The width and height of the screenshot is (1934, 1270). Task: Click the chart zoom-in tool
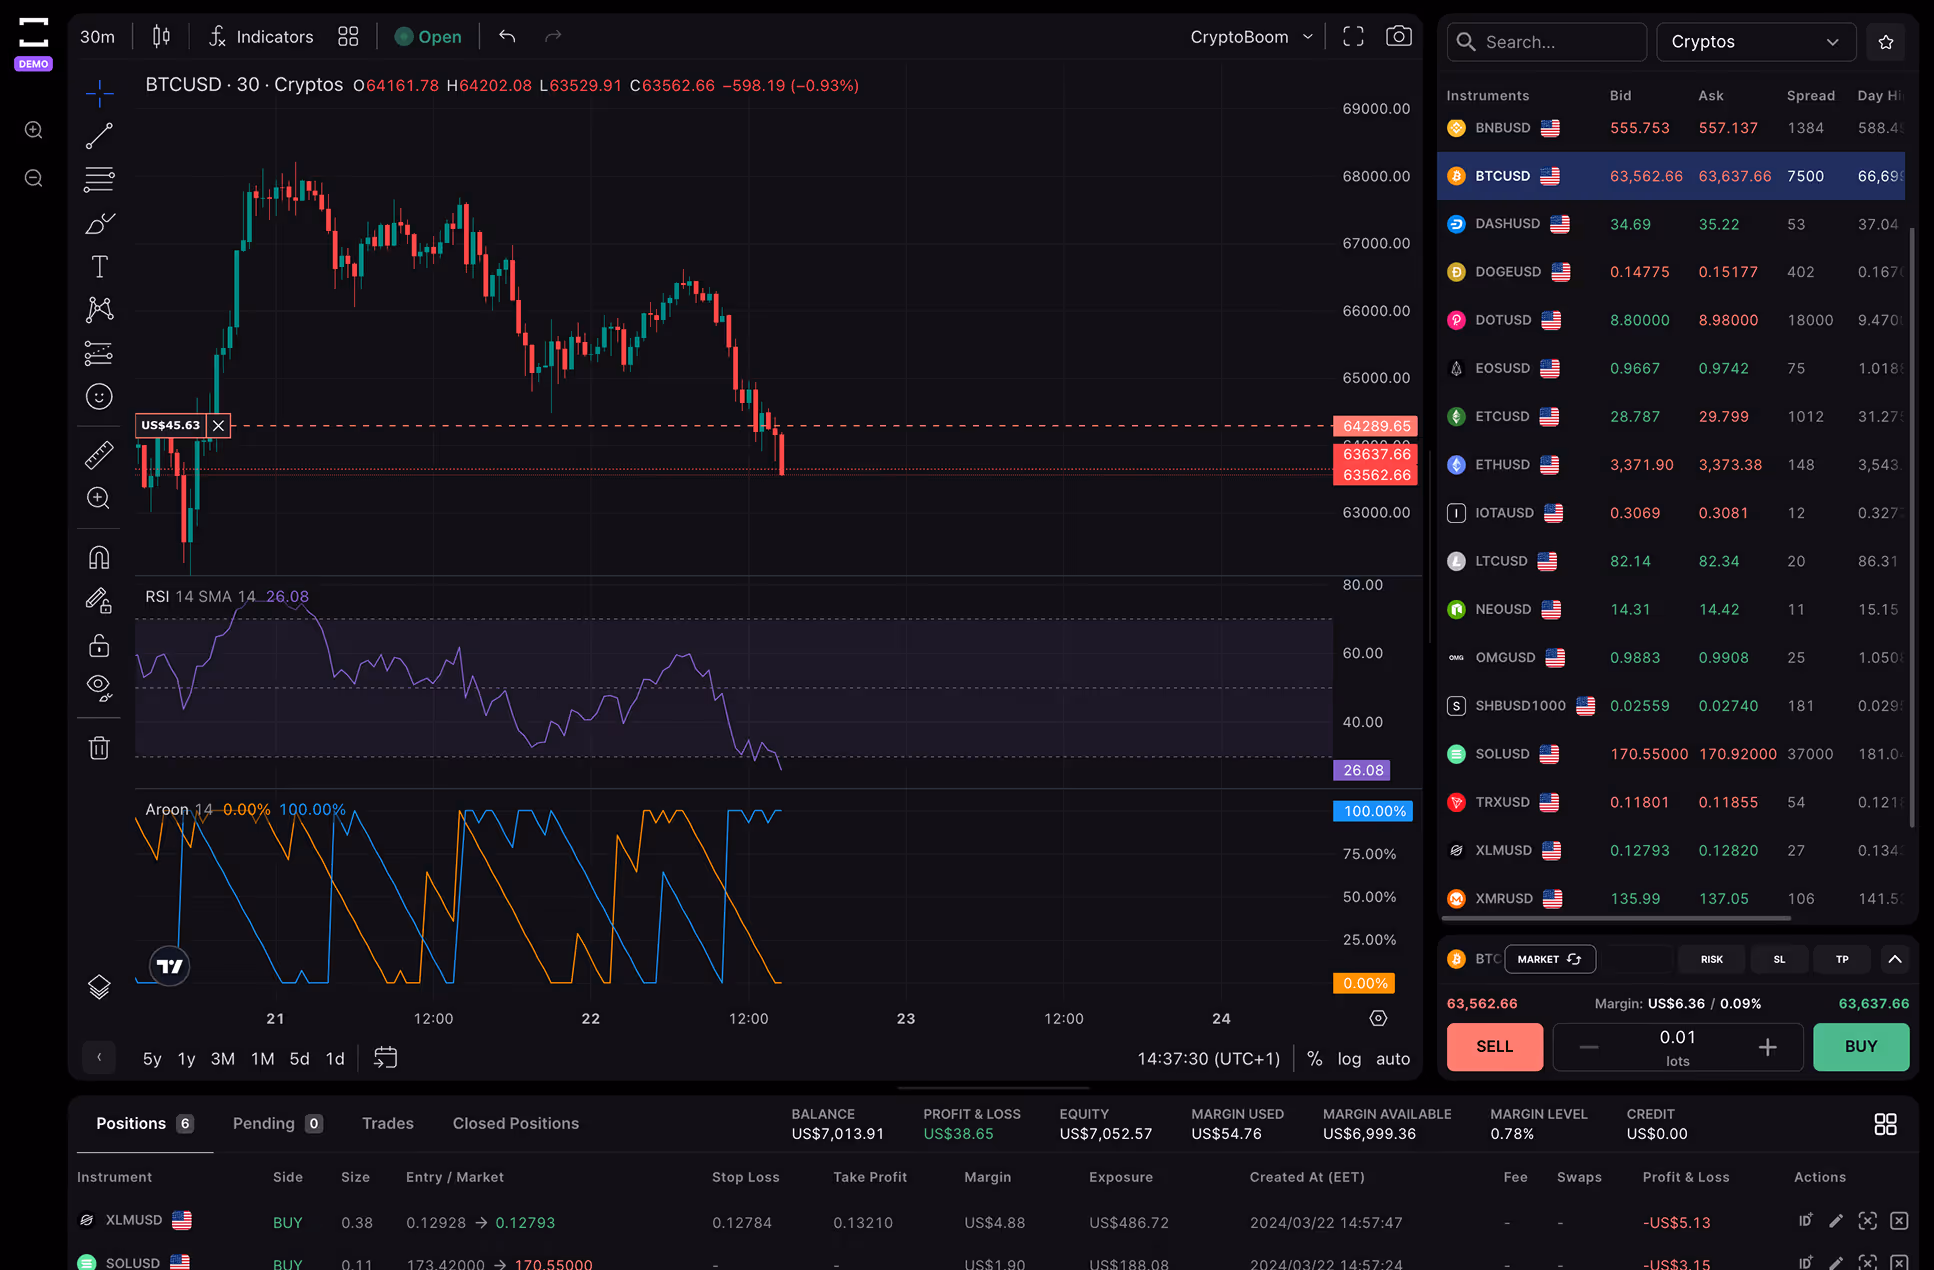coord(99,498)
